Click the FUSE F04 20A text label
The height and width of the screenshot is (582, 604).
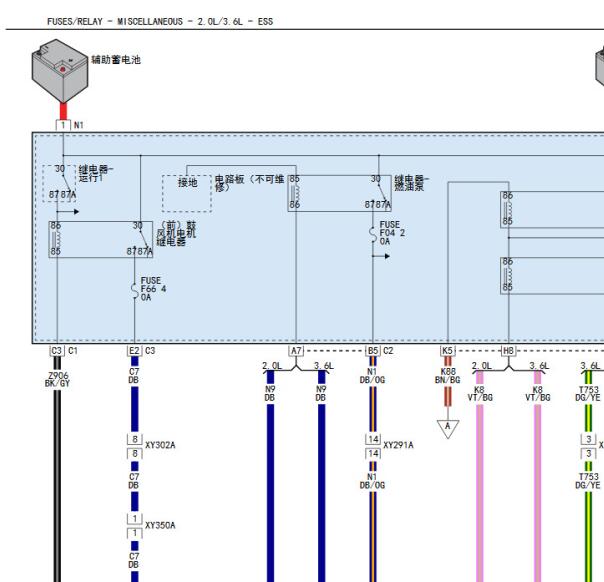(392, 233)
